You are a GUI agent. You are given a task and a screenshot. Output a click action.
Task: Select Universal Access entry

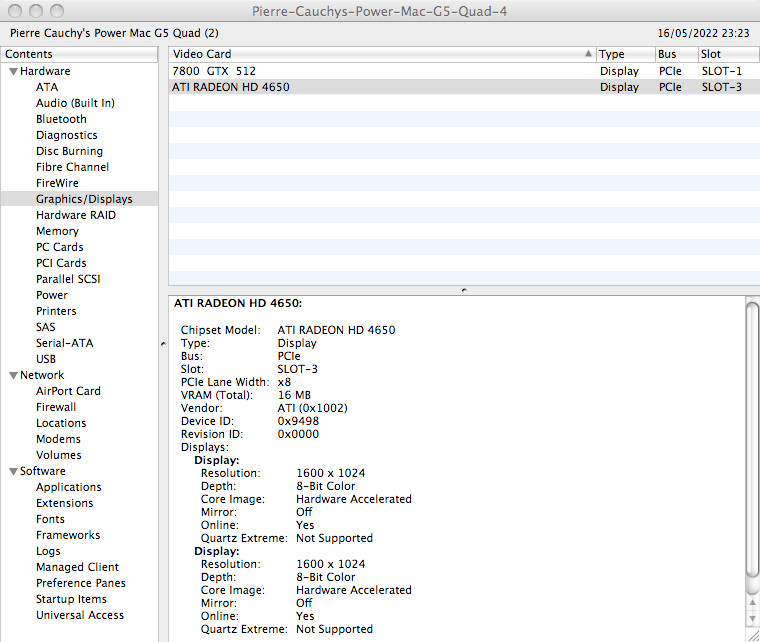80,615
